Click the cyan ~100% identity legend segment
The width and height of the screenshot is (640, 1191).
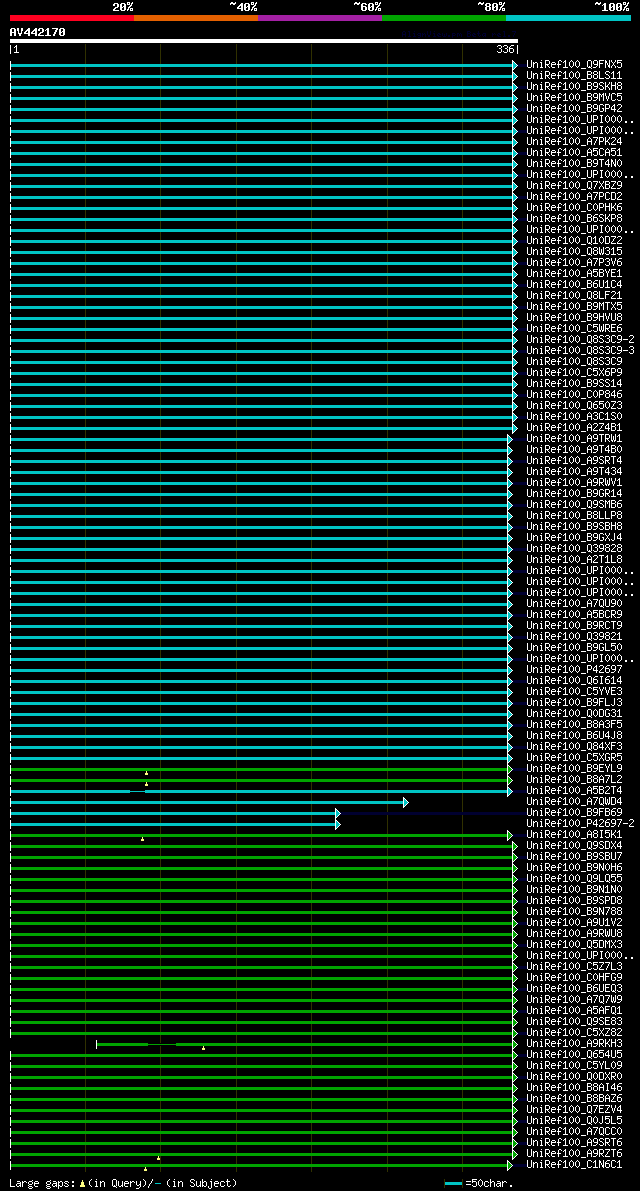coord(569,17)
